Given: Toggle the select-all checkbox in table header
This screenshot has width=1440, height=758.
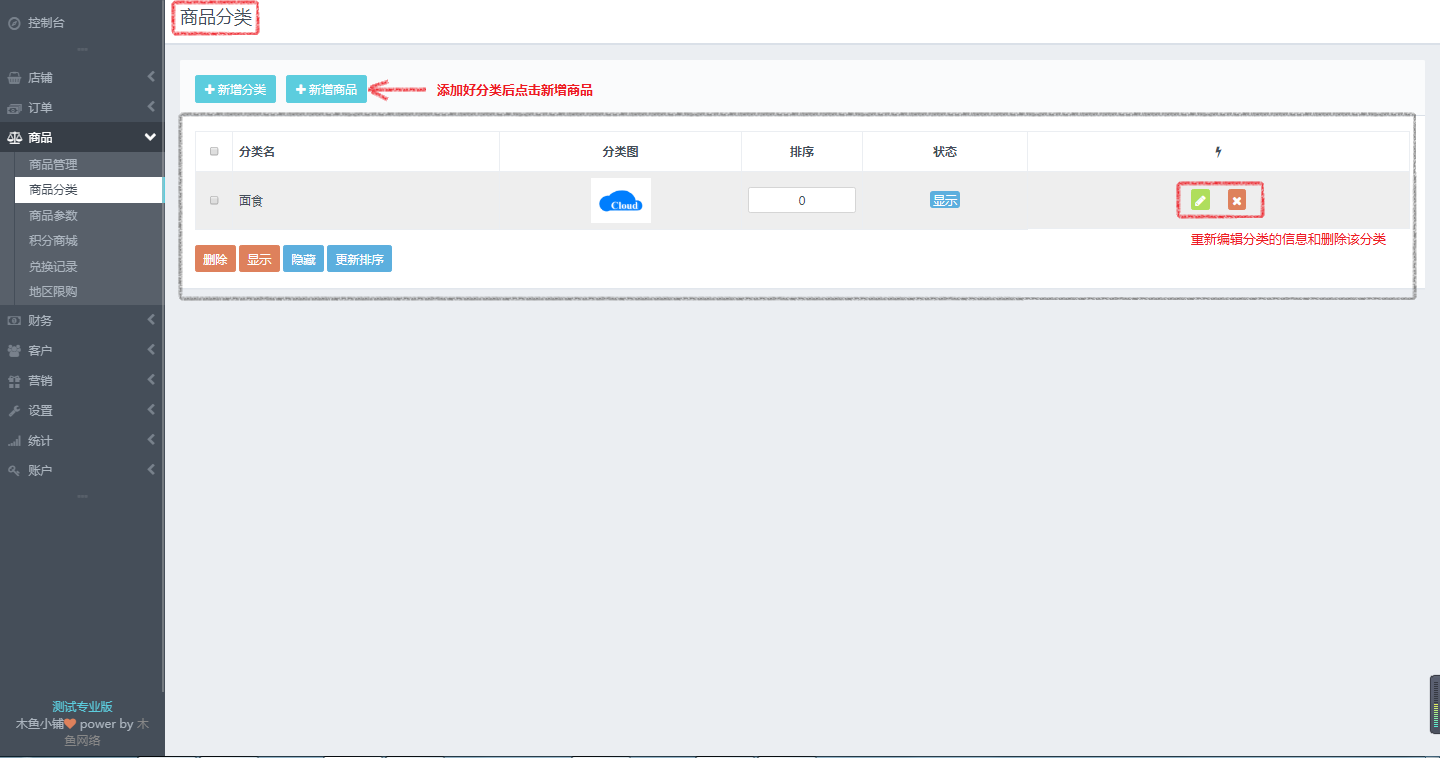Looking at the screenshot, I should [214, 152].
